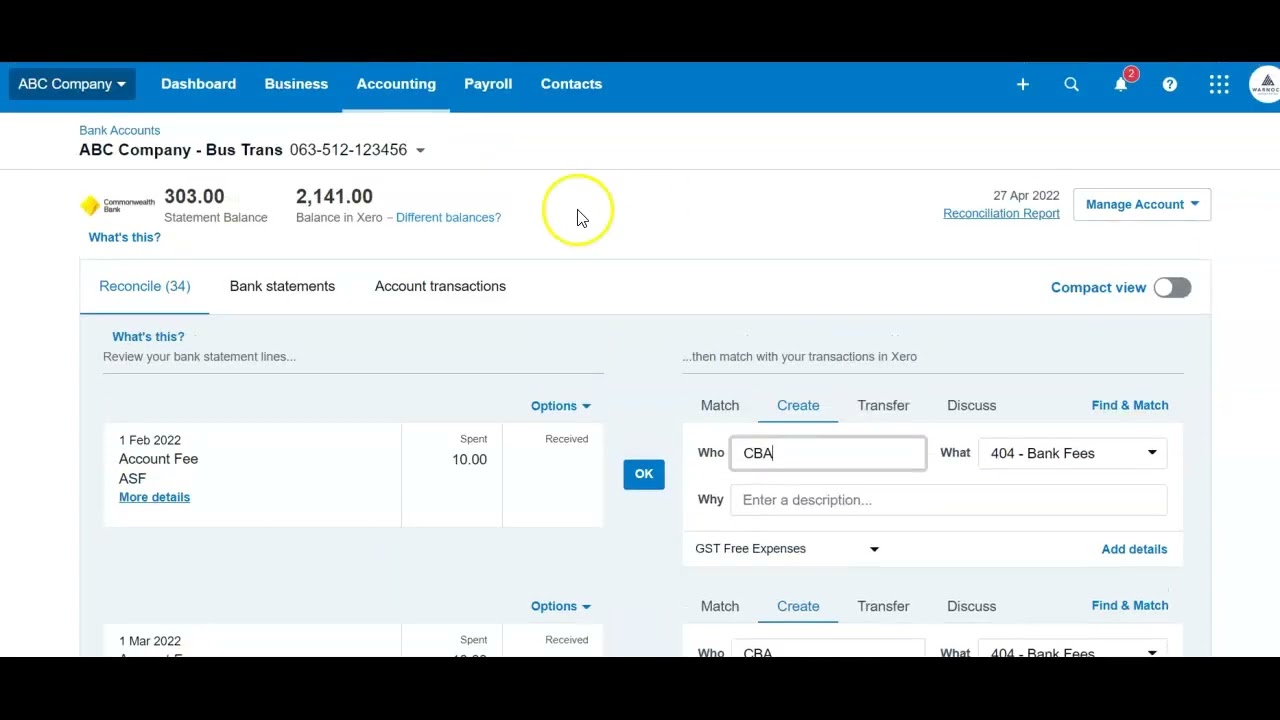Click the Warnock user avatar
This screenshot has height=720, width=1280.
tap(1265, 85)
